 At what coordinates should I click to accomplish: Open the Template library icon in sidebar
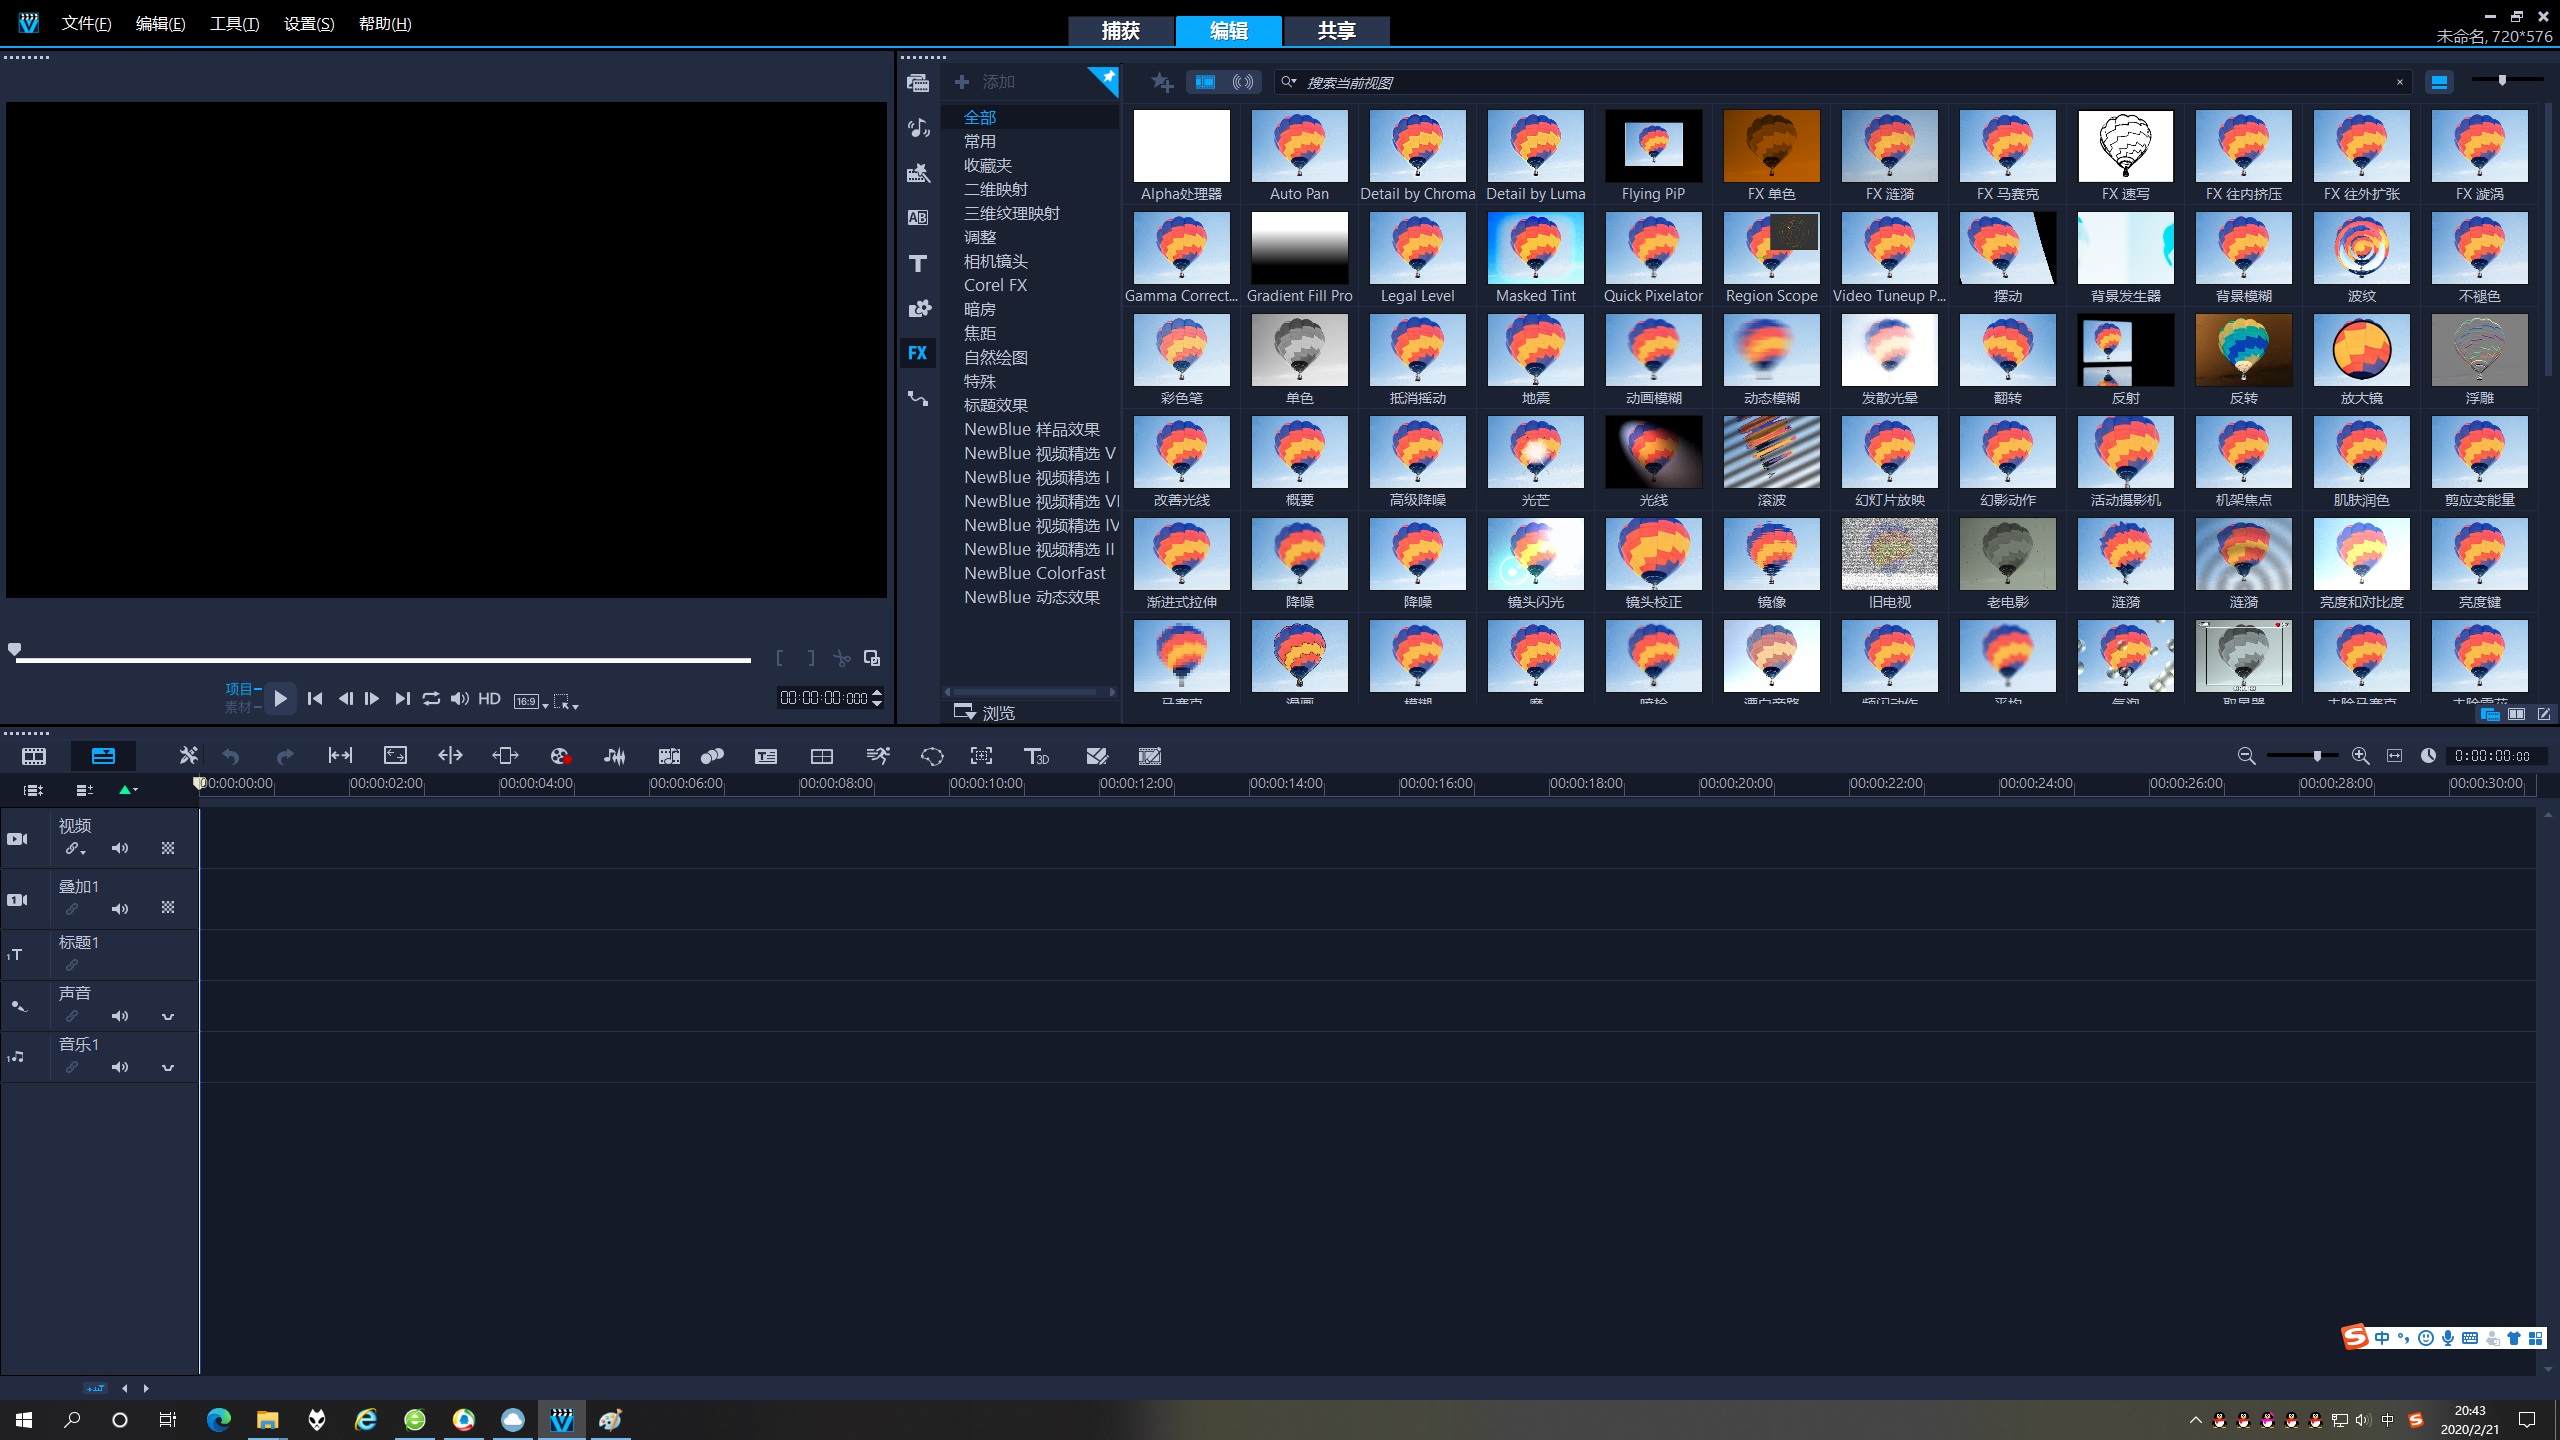pos(918,173)
